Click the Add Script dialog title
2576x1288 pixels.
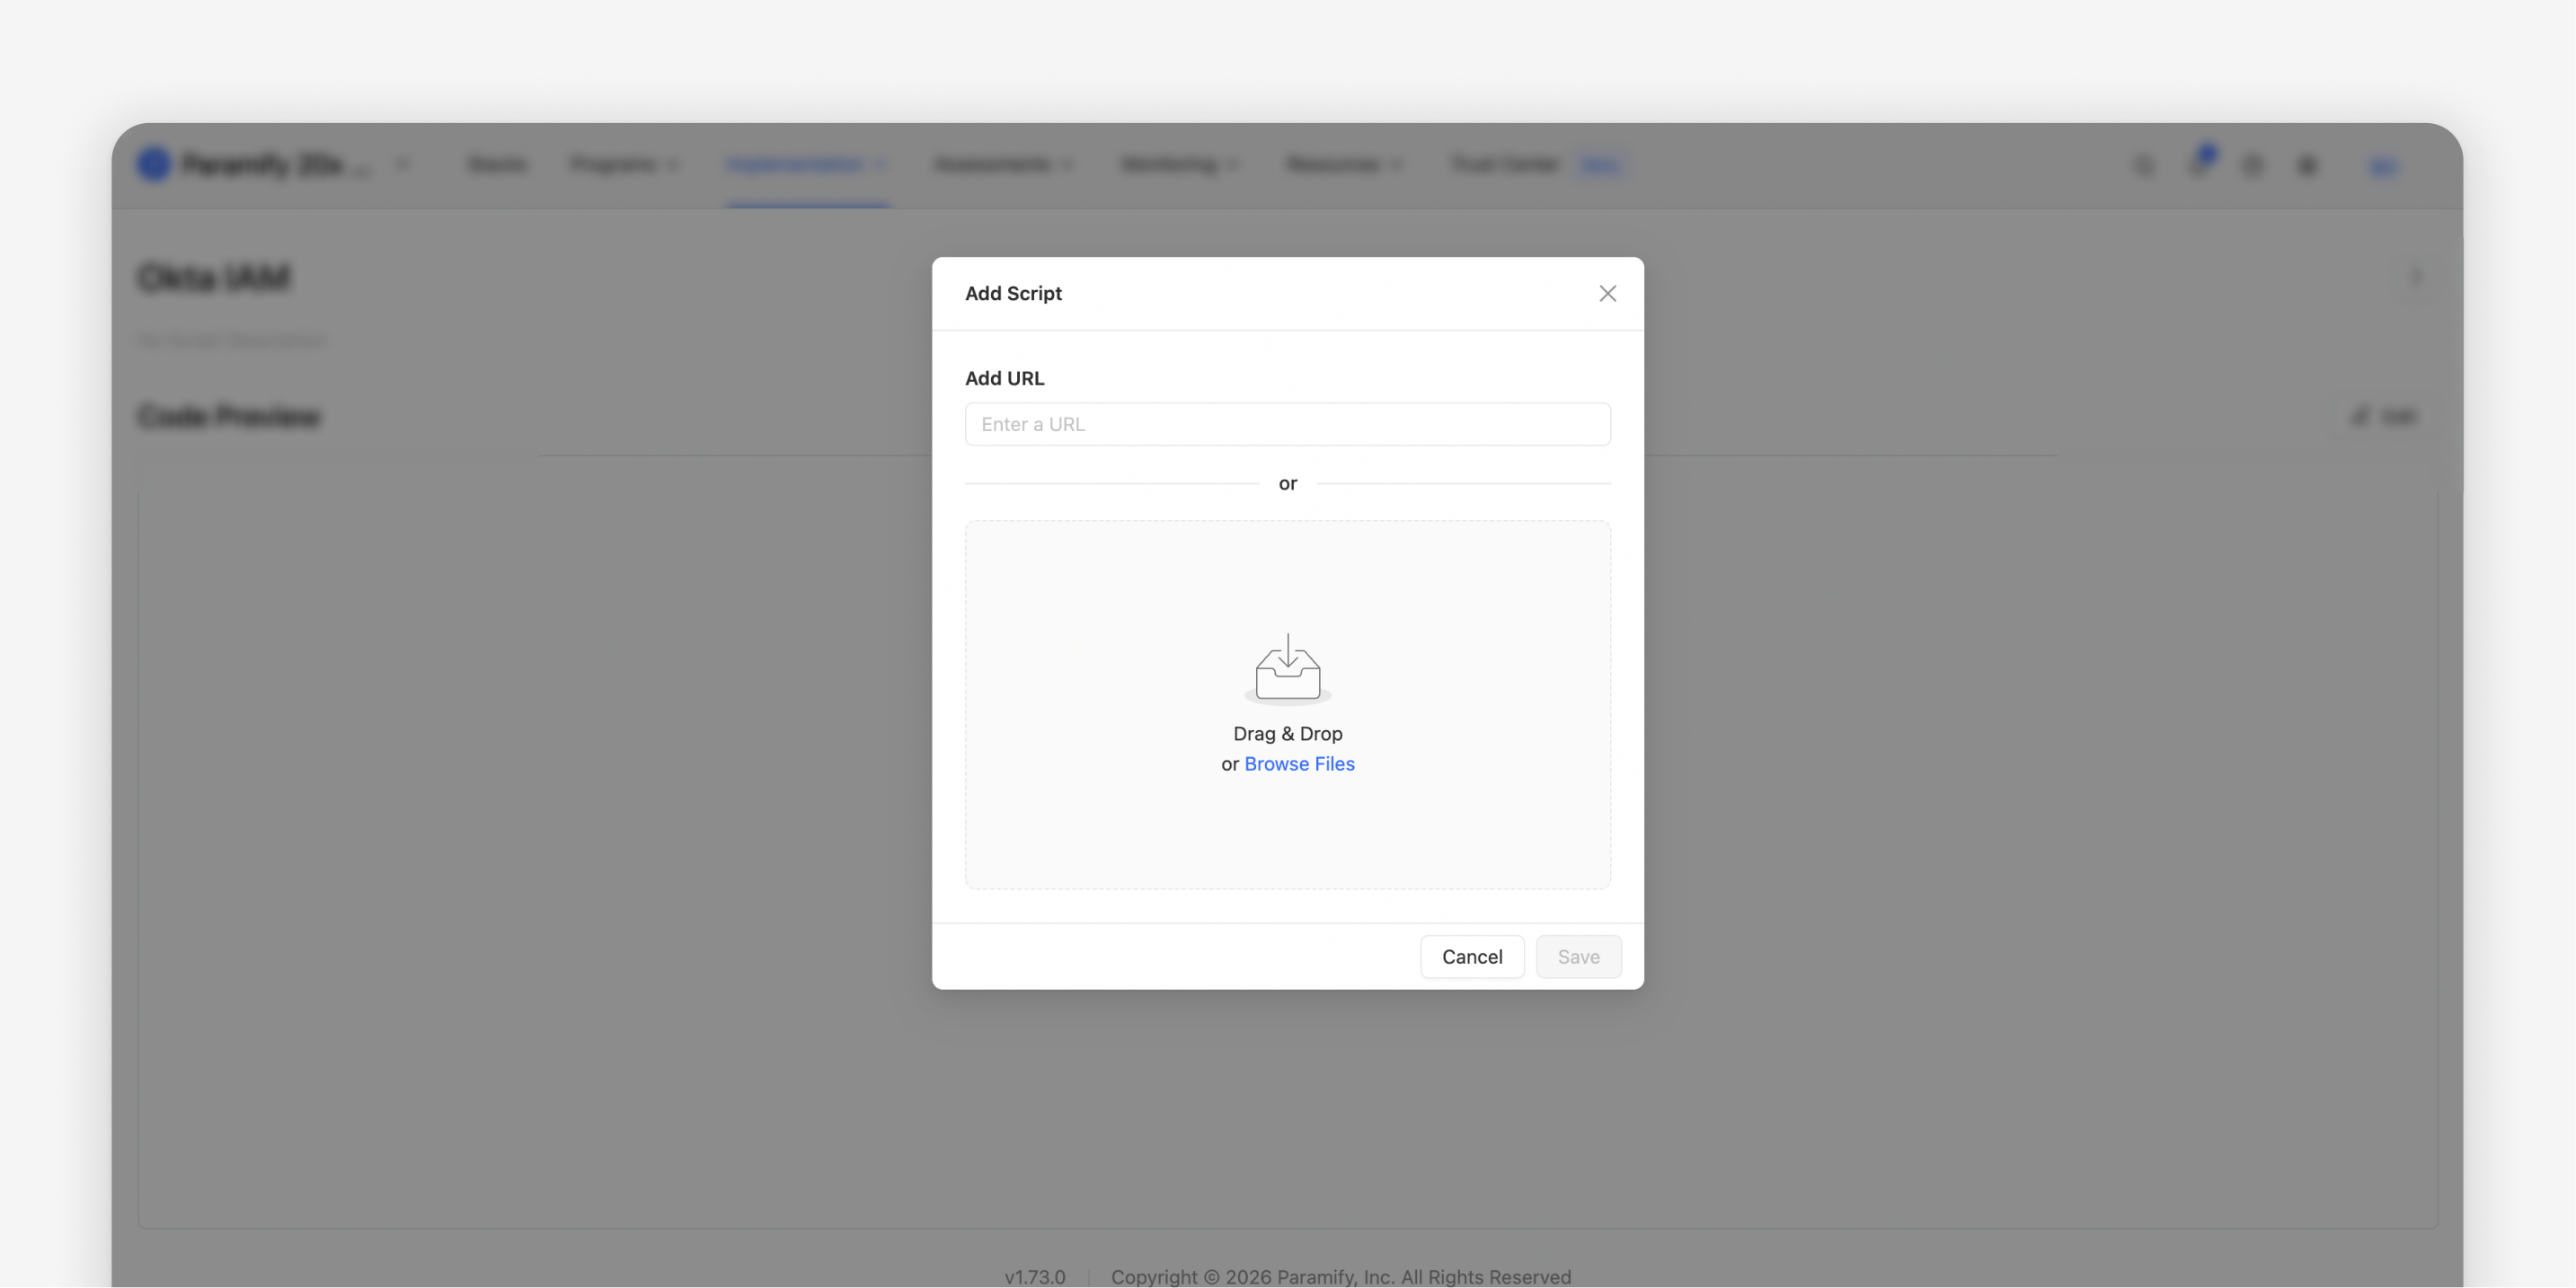pos(1013,293)
